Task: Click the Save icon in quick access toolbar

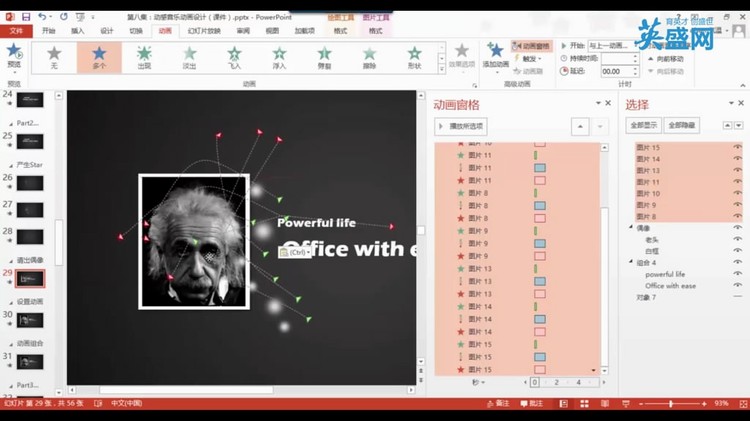Action: 26,17
